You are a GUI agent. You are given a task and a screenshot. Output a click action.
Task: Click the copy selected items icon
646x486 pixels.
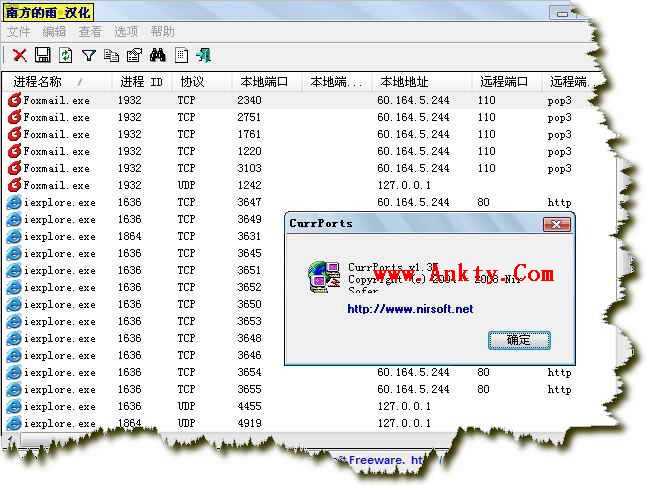point(111,55)
